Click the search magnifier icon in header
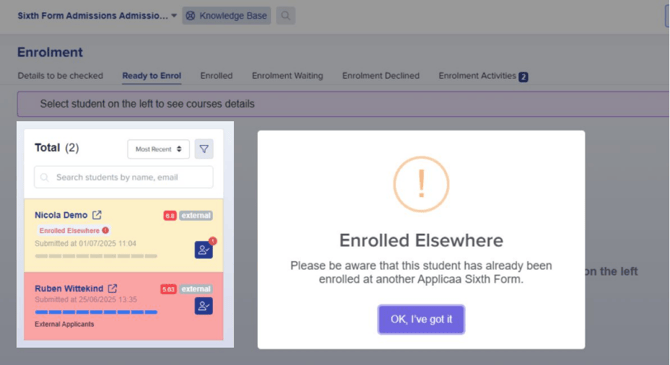Viewport: 670px width, 365px height. click(x=285, y=16)
